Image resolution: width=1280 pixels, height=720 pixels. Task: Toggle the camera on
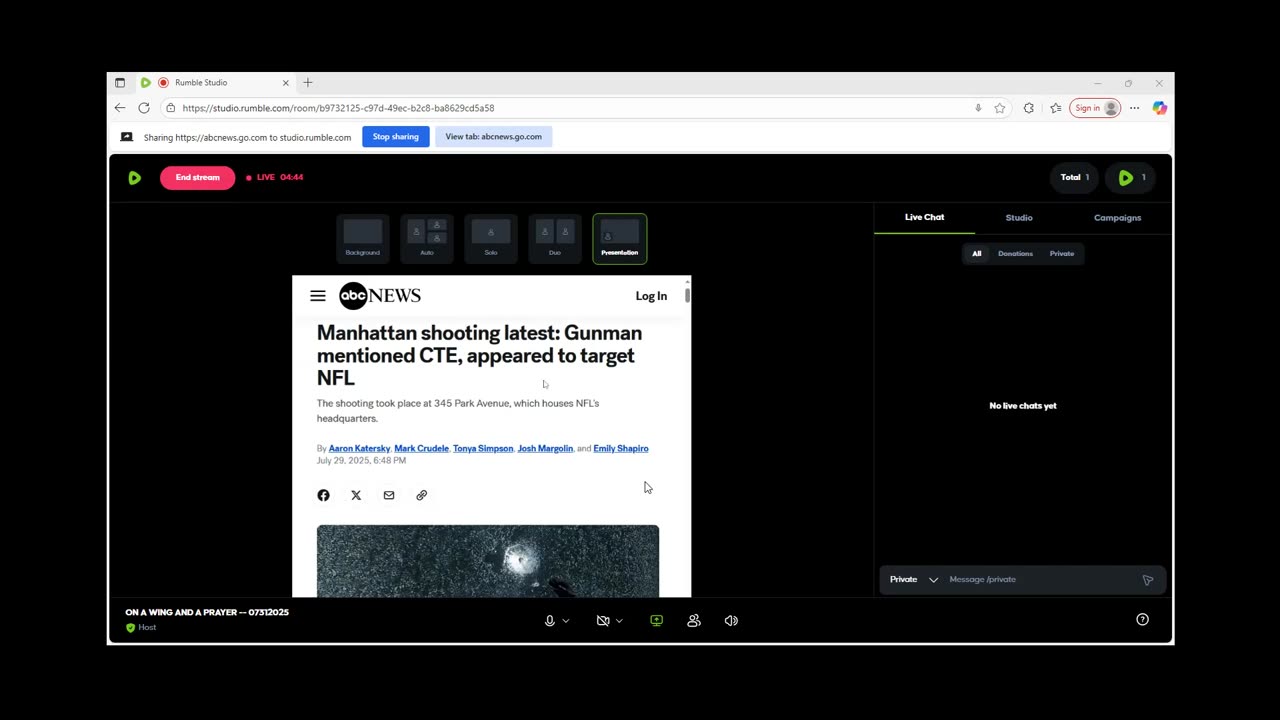(x=603, y=621)
